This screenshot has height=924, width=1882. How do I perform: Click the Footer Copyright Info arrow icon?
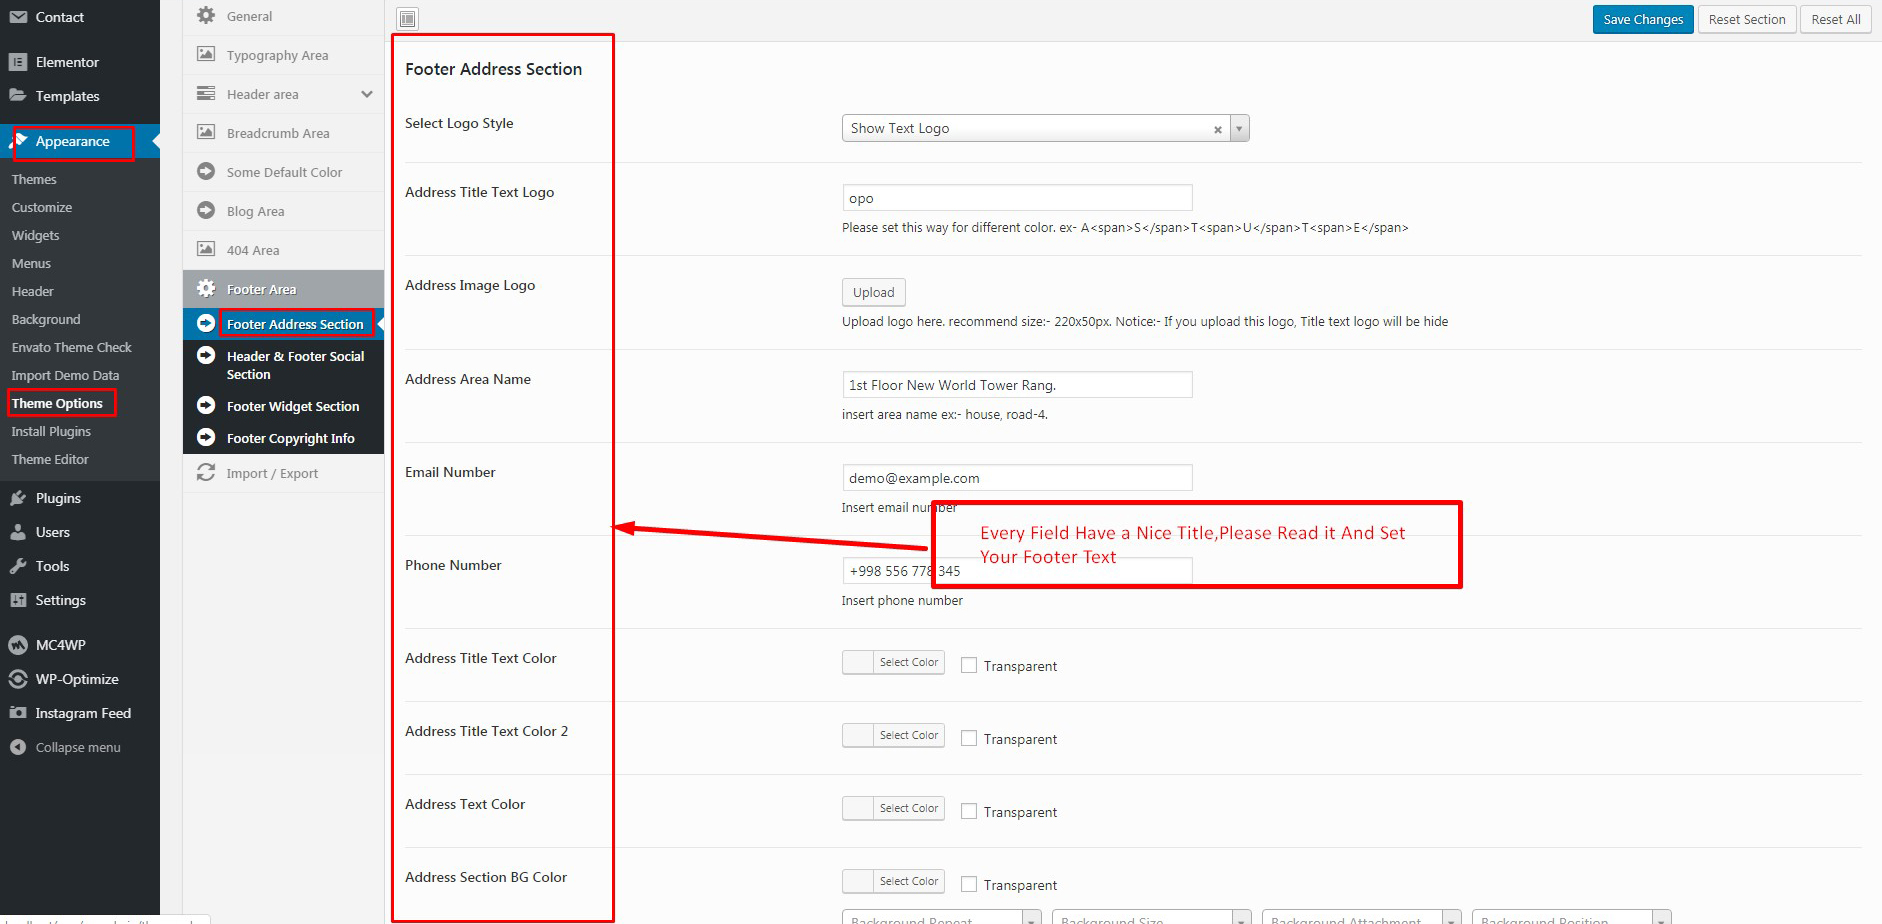pyautogui.click(x=206, y=437)
